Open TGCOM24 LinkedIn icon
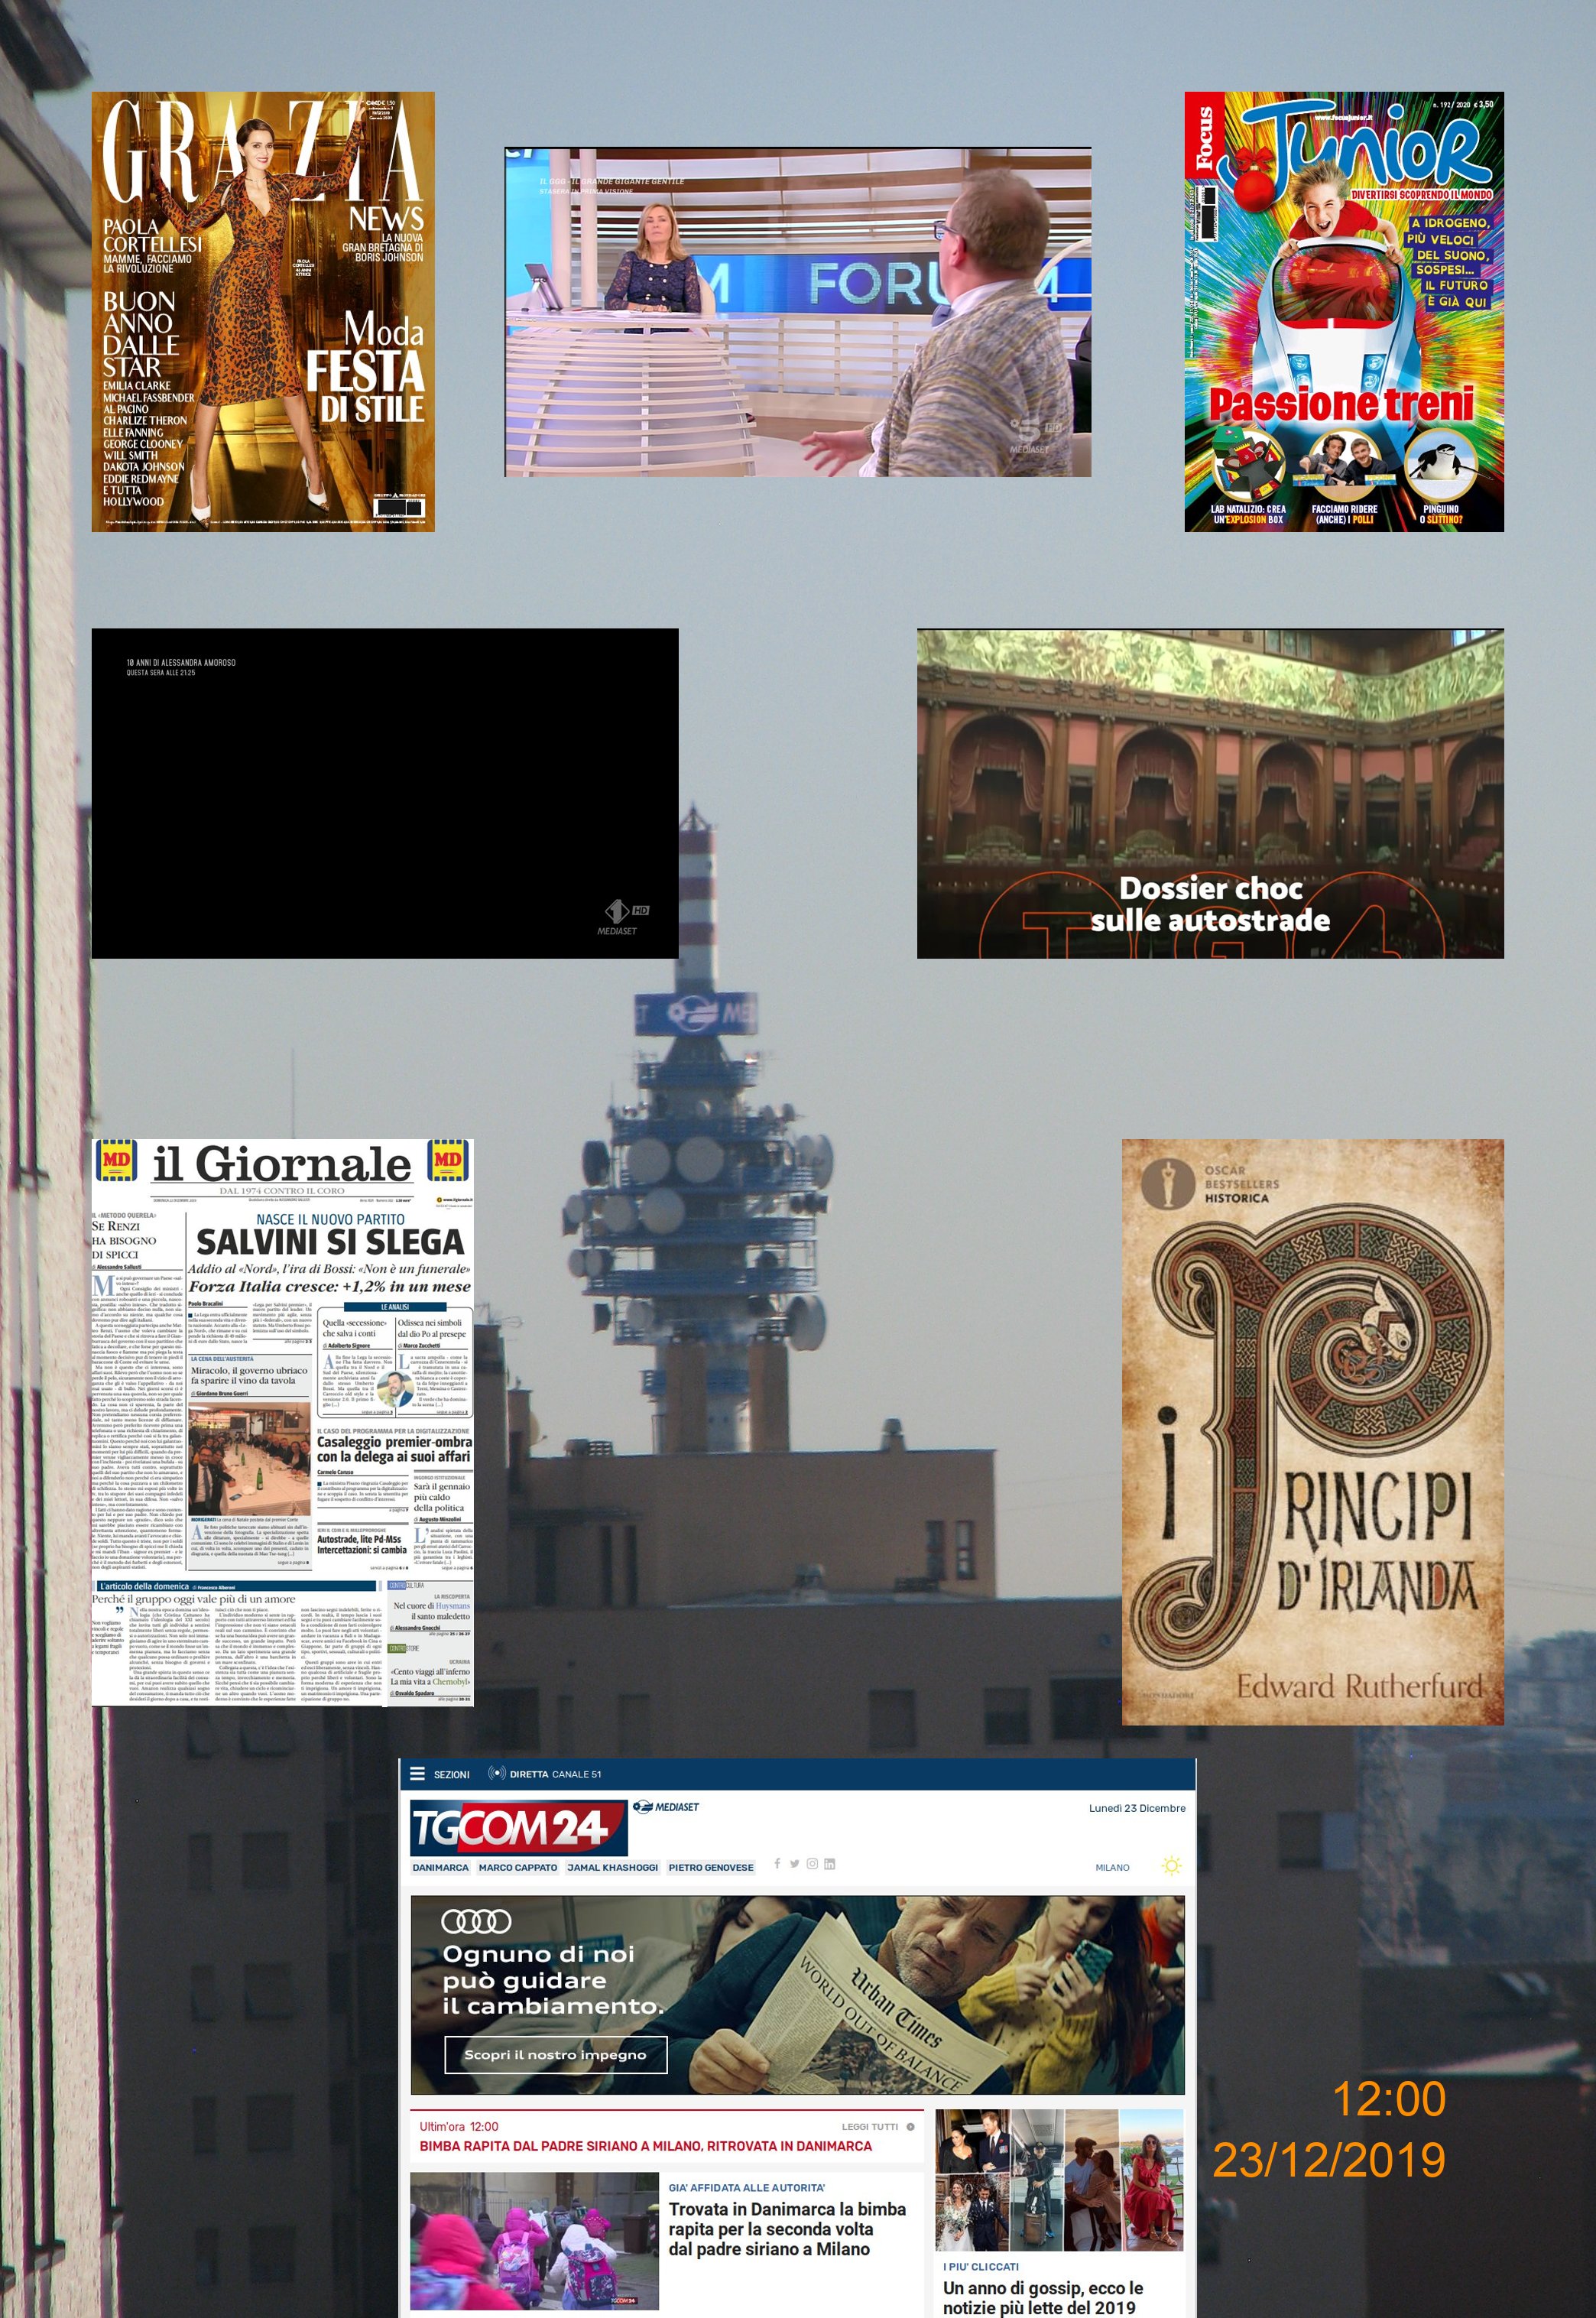 (x=830, y=1863)
